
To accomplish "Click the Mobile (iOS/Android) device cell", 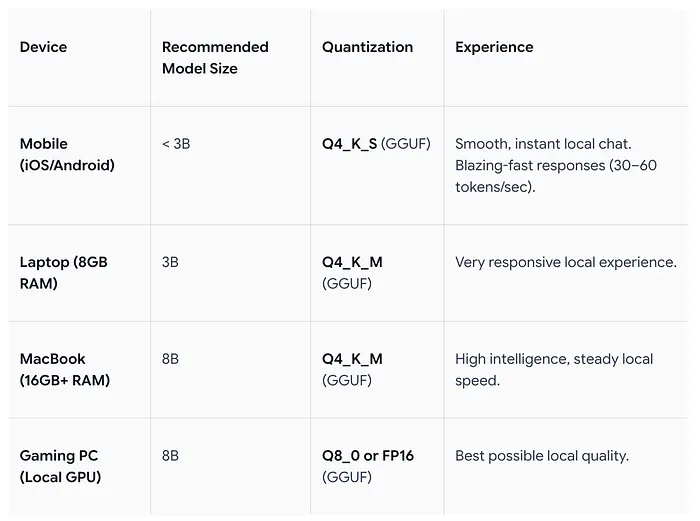I will tap(67, 155).
